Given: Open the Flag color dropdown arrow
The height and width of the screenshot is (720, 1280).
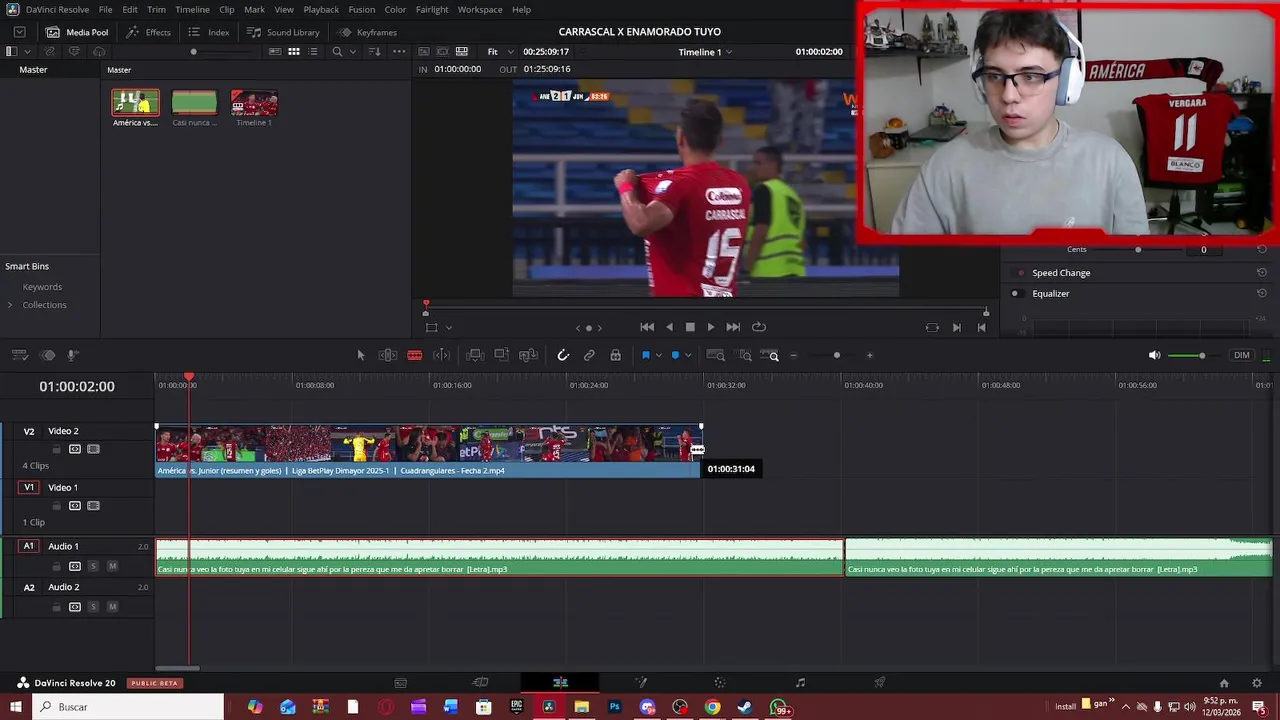Looking at the screenshot, I should (x=658, y=355).
